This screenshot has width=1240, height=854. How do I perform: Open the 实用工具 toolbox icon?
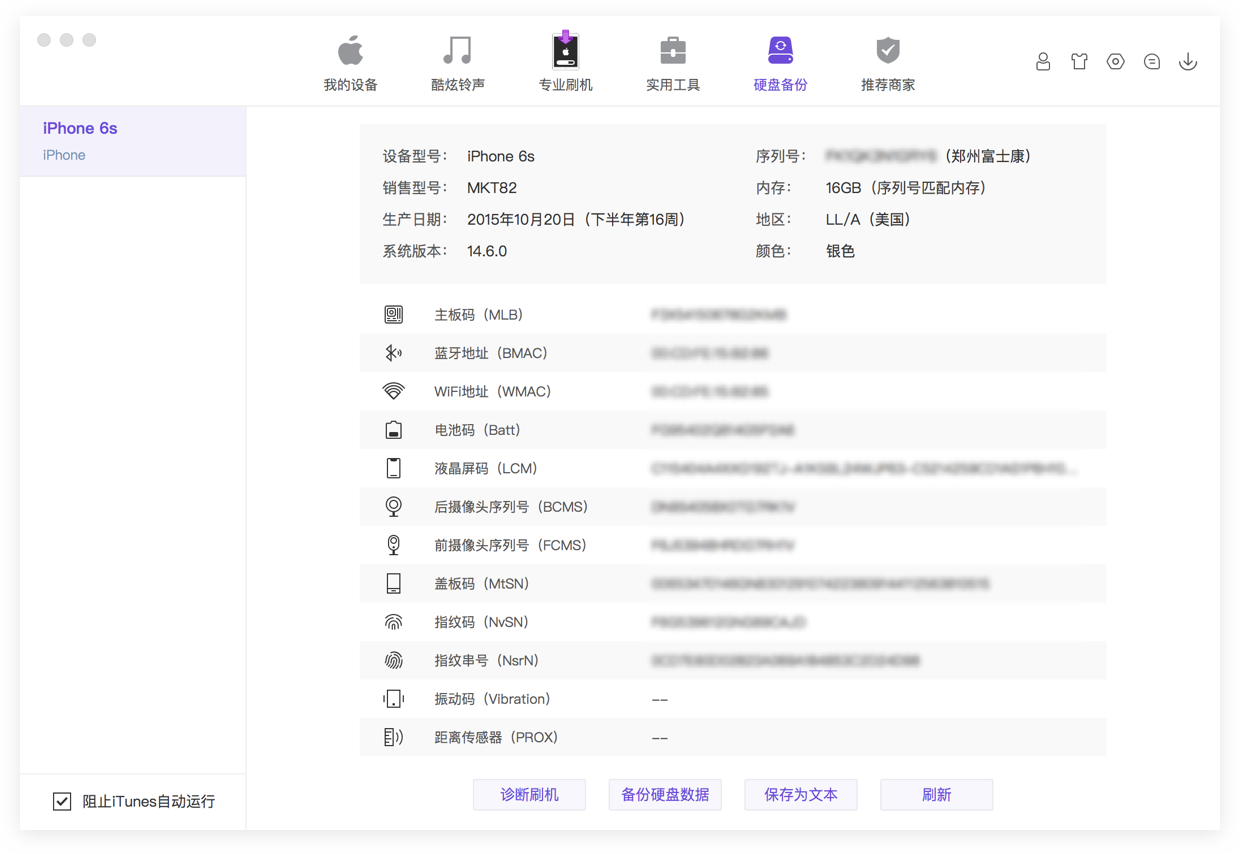click(x=673, y=50)
